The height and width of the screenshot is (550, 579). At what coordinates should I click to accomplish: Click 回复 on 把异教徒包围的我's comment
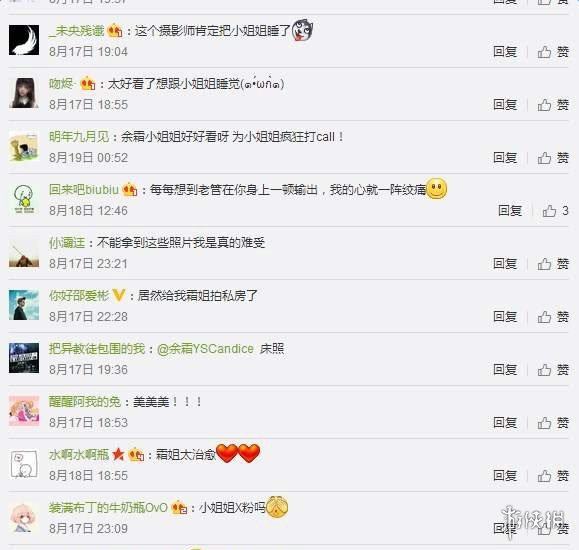[x=505, y=369]
